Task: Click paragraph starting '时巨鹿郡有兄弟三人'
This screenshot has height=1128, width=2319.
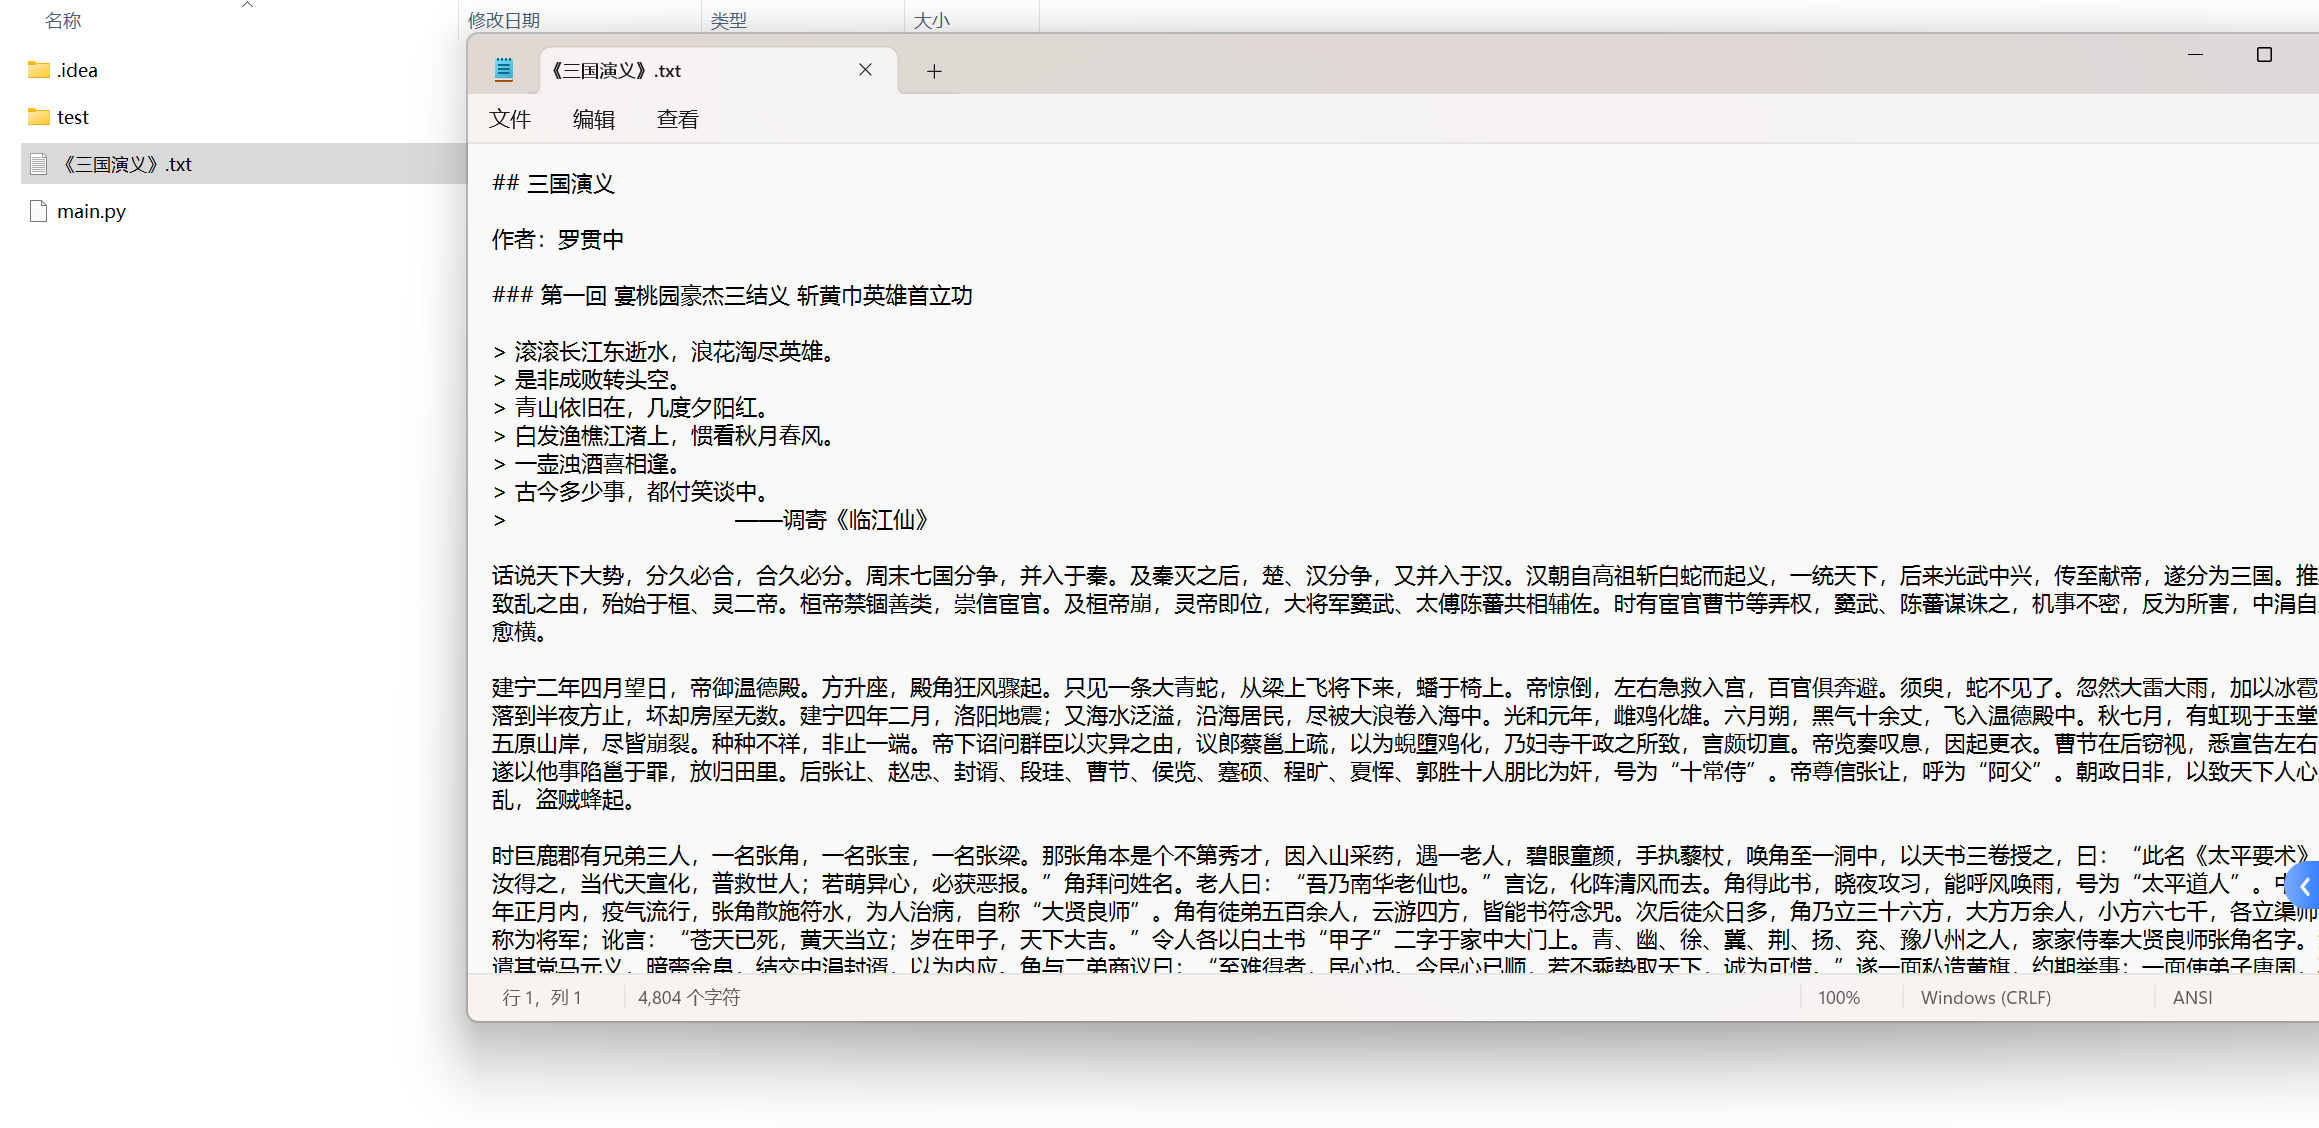Action: tap(1405, 909)
